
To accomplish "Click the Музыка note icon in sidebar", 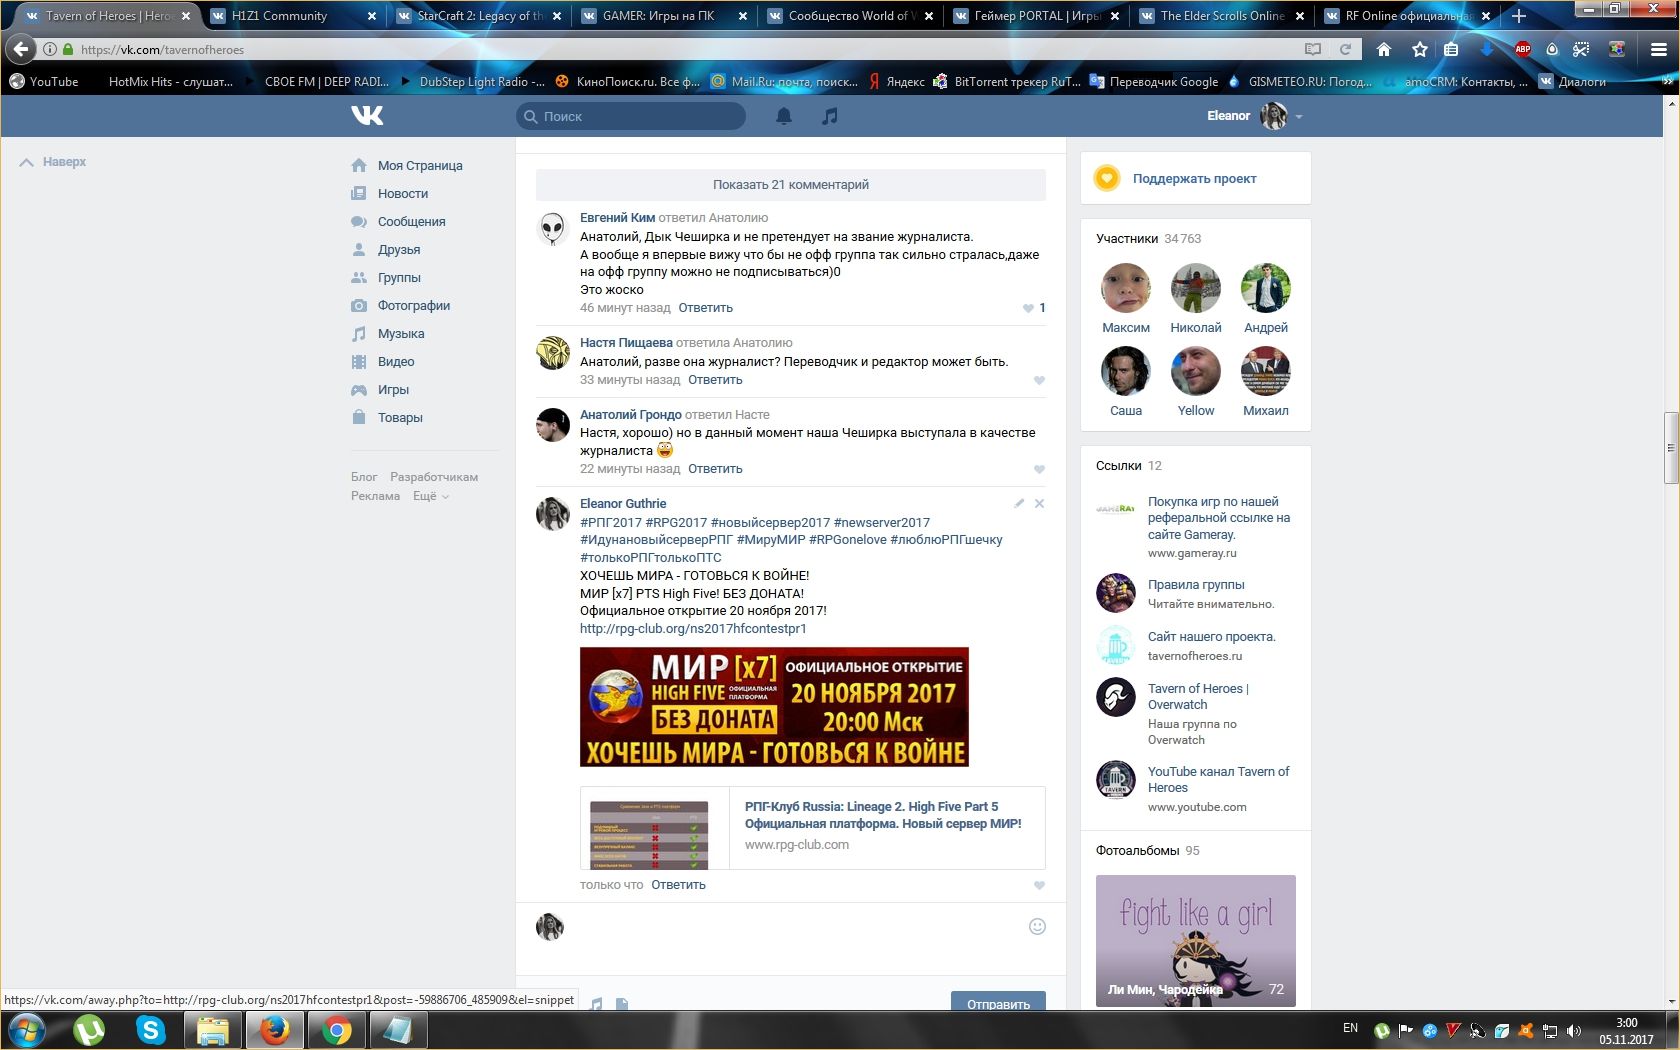I will pyautogui.click(x=359, y=334).
